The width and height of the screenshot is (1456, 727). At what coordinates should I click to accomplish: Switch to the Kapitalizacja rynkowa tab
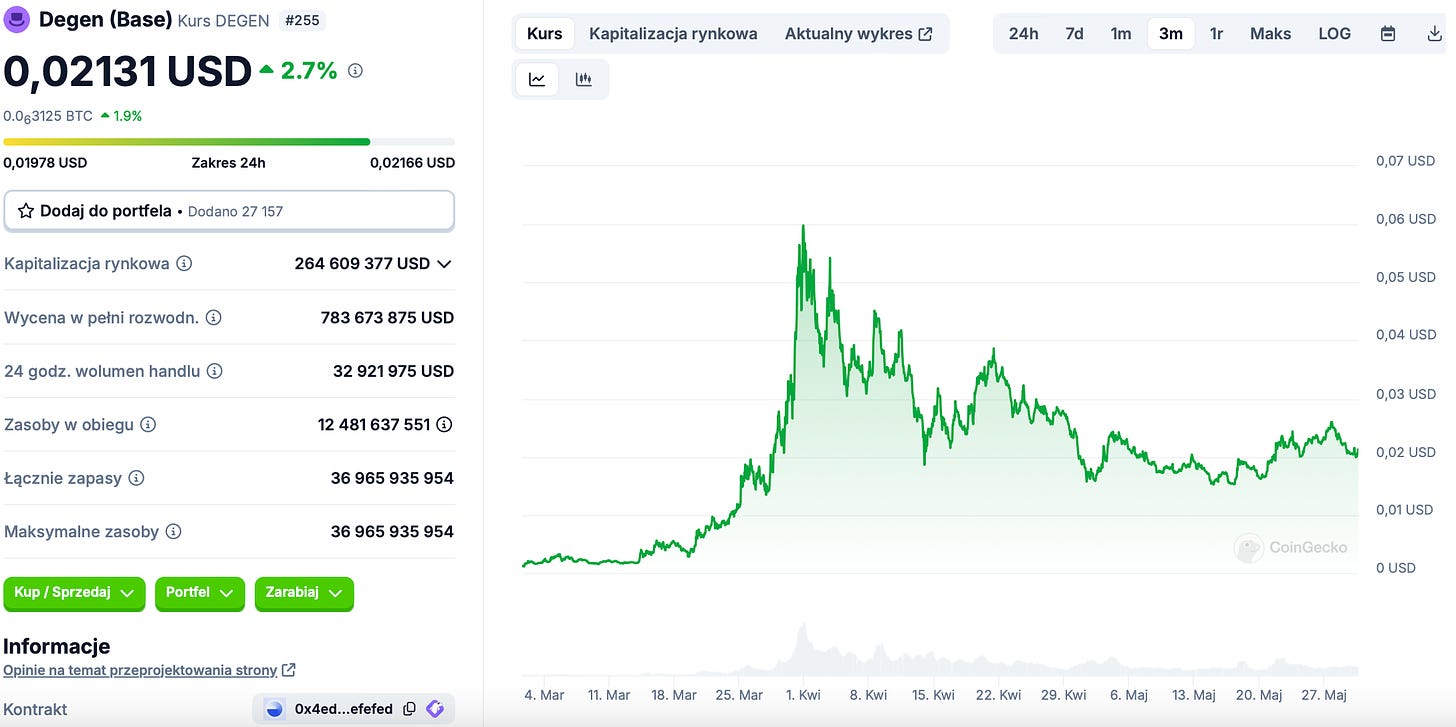(673, 34)
